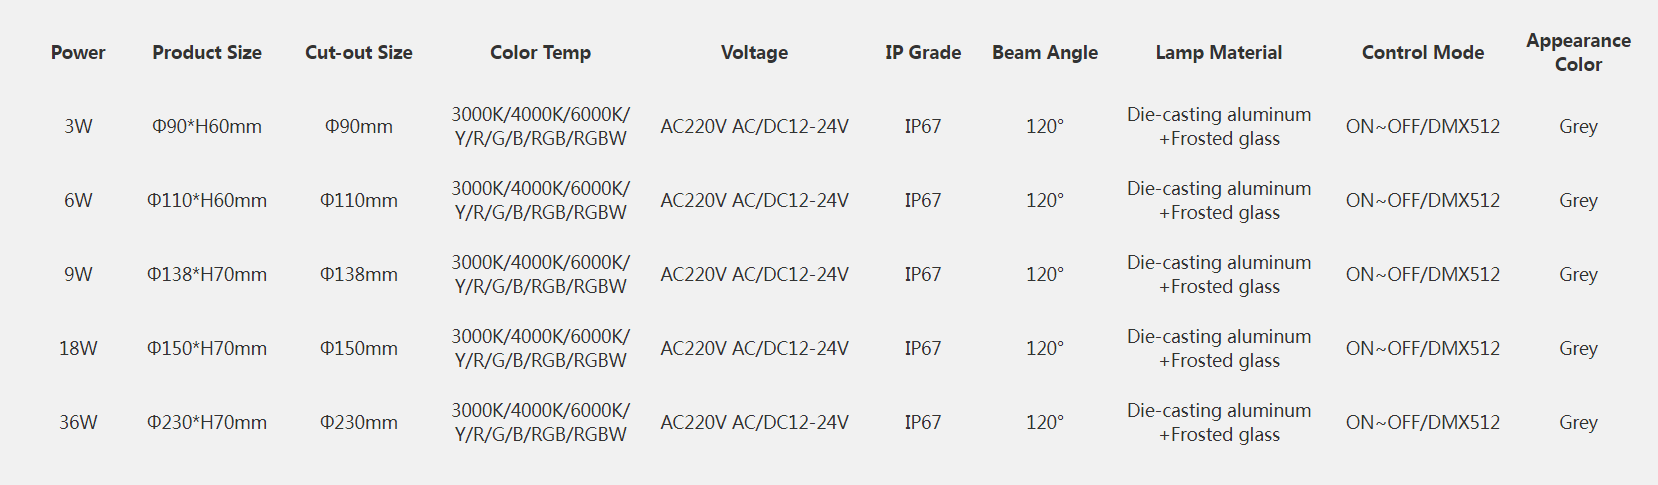Click the Φ138mm cut-out size cell

pyautogui.click(x=359, y=275)
